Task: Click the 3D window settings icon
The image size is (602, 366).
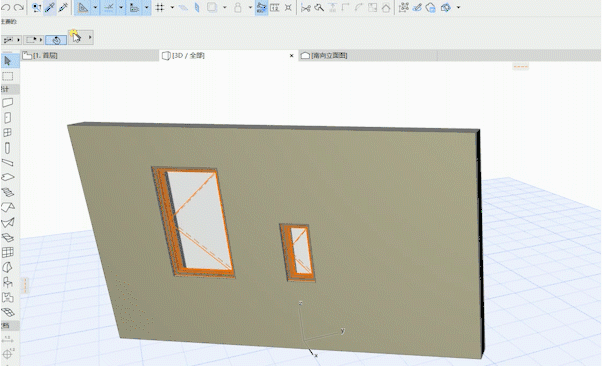Action: [x=430, y=7]
